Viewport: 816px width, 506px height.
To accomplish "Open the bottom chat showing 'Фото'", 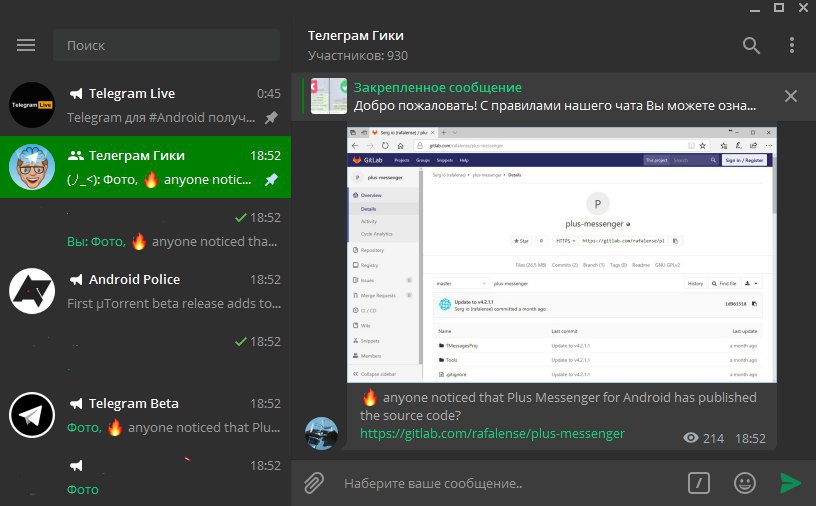I will [x=145, y=476].
